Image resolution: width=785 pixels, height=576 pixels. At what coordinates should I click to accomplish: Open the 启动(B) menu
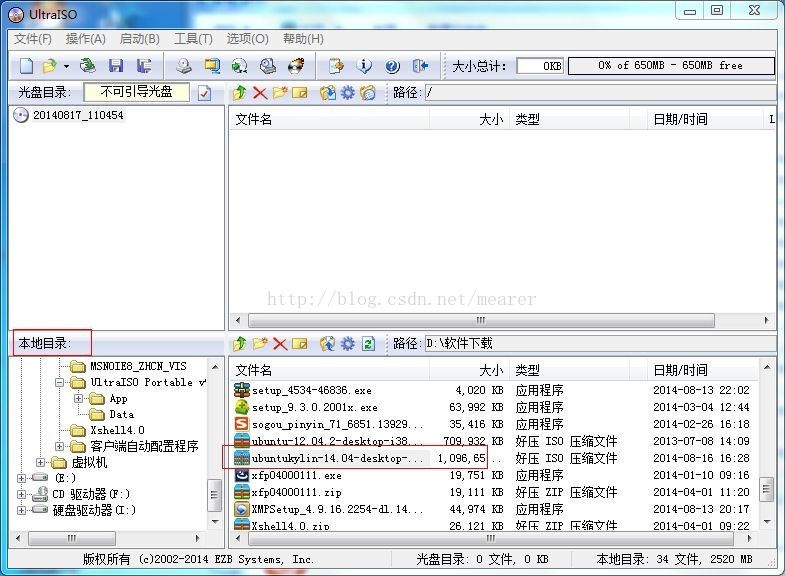pos(140,39)
